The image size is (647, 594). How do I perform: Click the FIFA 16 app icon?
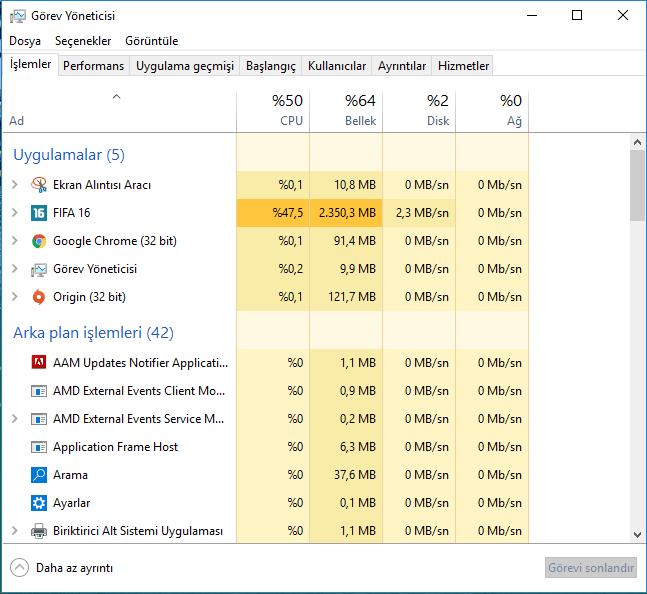pos(39,213)
